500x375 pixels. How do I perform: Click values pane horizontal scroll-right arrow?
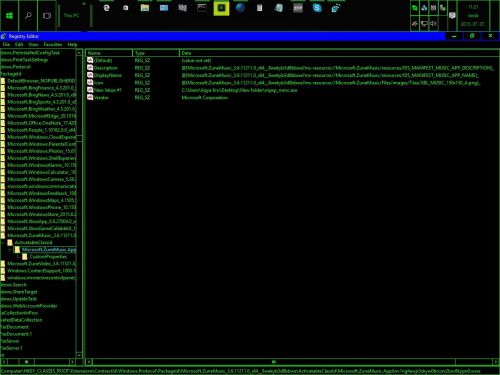[495, 362]
